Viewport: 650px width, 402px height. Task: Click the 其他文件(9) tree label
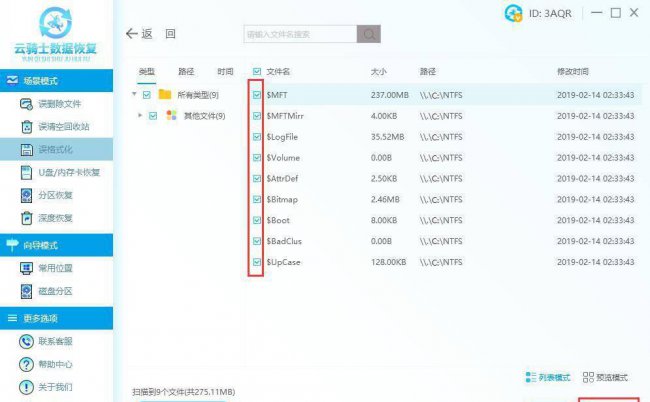(204, 116)
